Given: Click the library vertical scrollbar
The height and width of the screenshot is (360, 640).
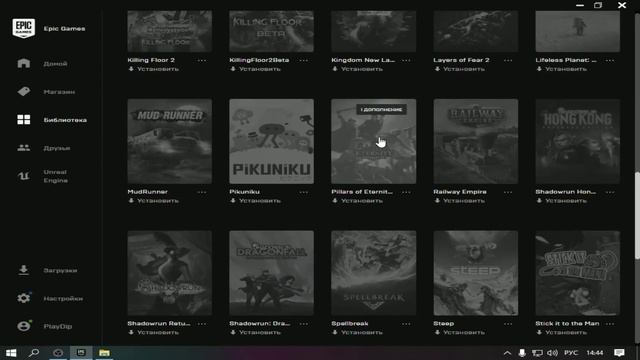Looking at the screenshot, I should tap(637, 216).
